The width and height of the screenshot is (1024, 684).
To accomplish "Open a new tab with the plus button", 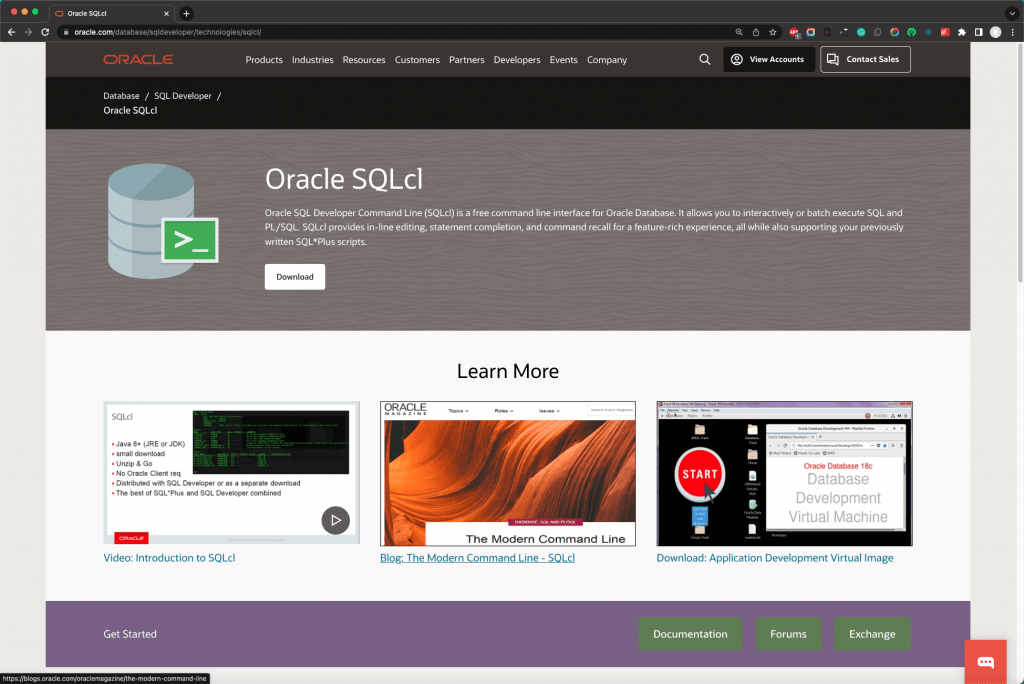I will click(x=186, y=13).
